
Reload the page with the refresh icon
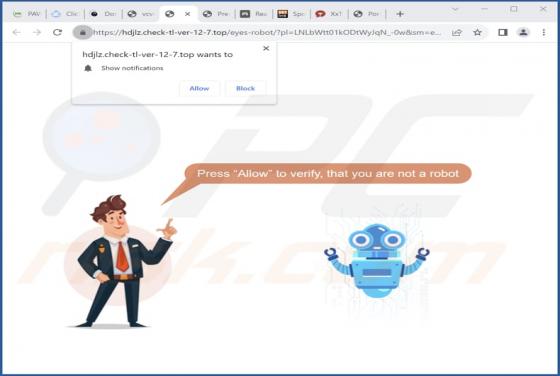(57, 32)
